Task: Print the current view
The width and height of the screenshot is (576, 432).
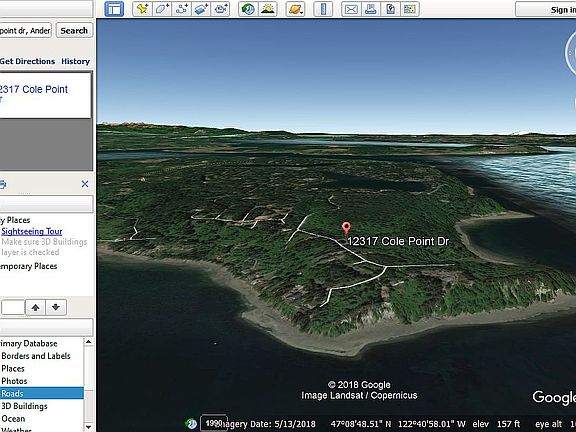Action: coord(371,9)
